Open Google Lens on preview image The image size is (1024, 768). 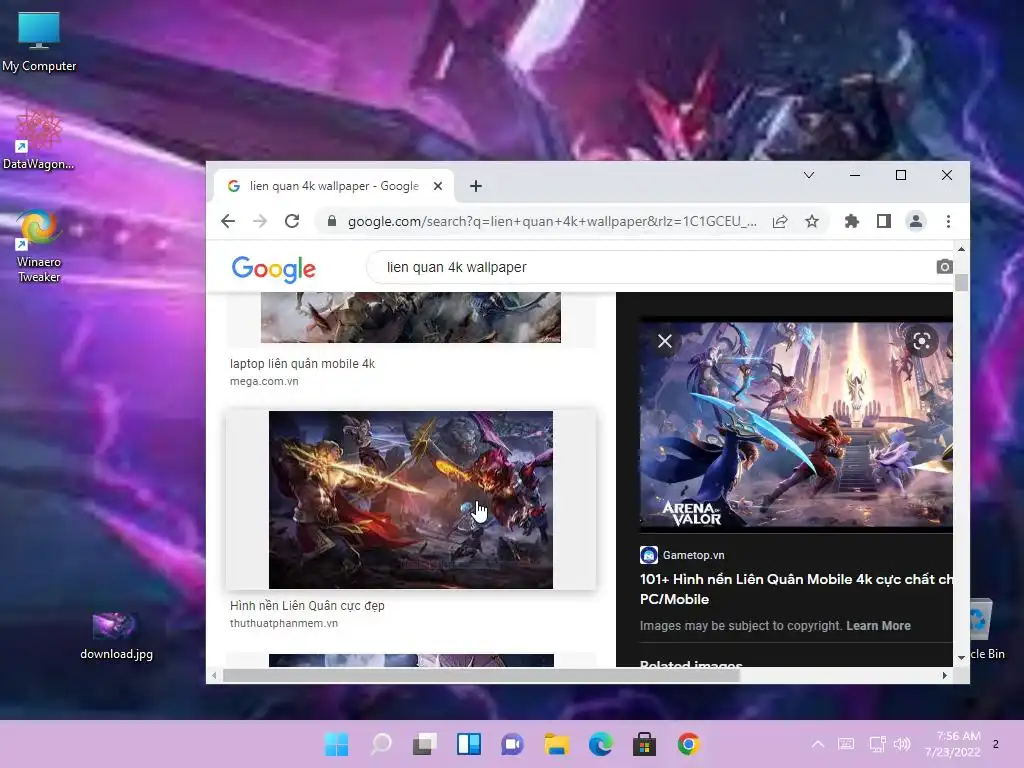click(921, 341)
